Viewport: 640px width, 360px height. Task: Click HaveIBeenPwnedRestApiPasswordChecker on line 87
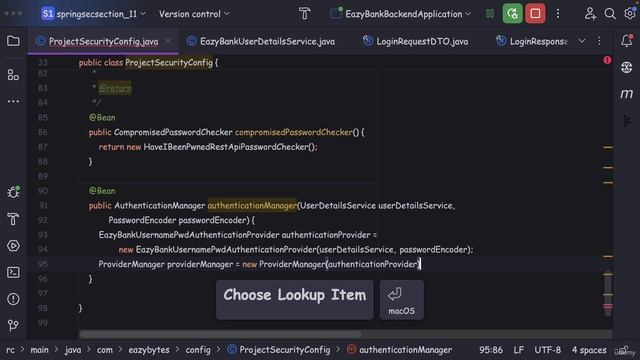[x=225, y=147]
